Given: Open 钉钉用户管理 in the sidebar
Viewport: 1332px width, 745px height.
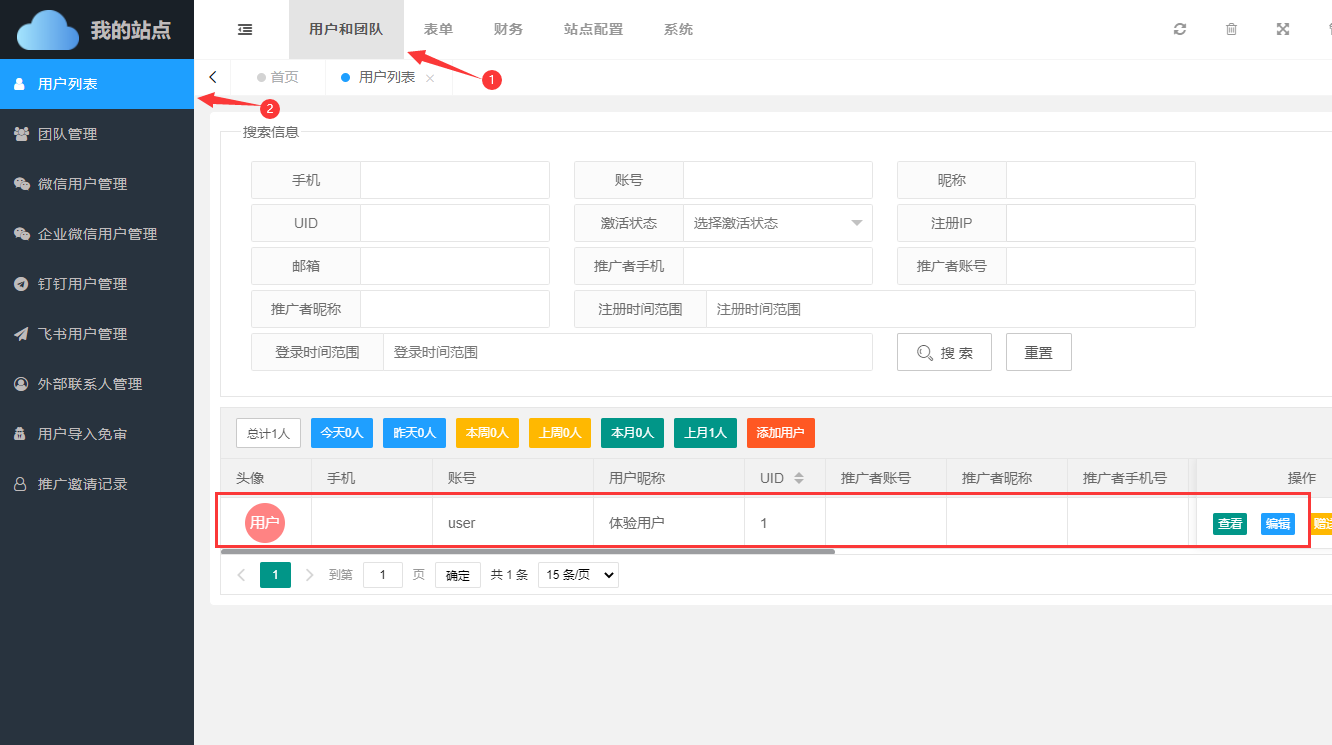Looking at the screenshot, I should coord(82,284).
